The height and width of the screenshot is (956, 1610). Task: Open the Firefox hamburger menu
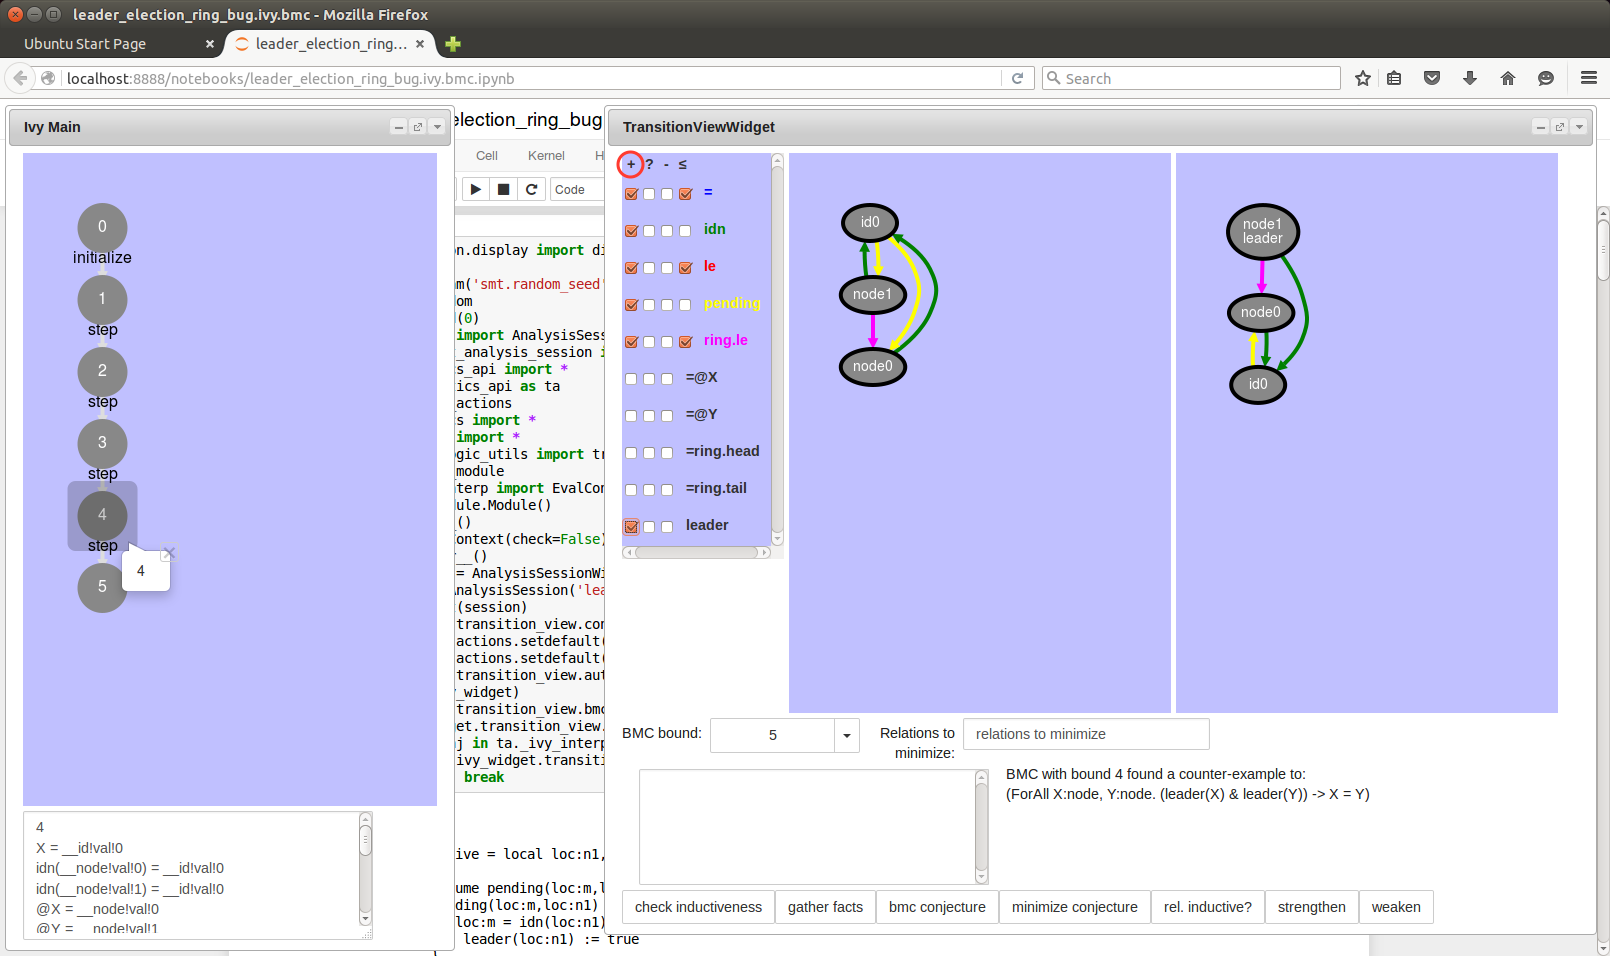(x=1588, y=78)
